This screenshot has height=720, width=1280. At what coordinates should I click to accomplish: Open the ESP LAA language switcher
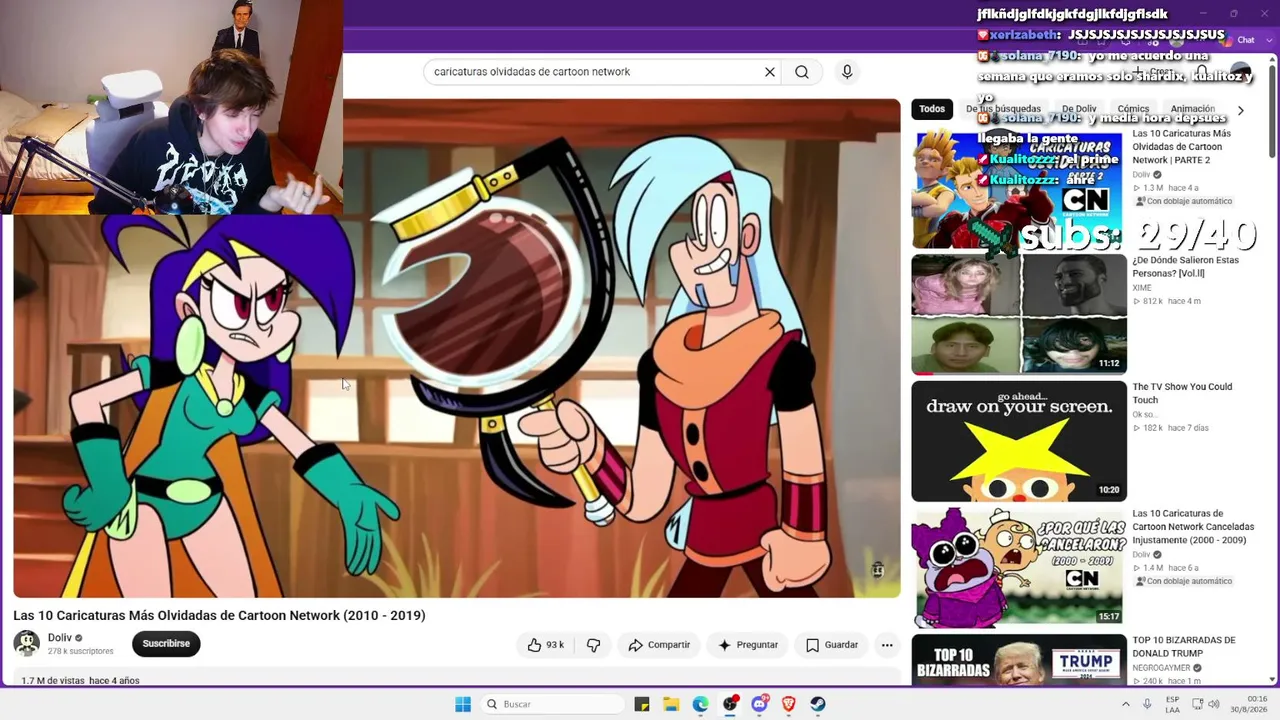pyautogui.click(x=1172, y=704)
